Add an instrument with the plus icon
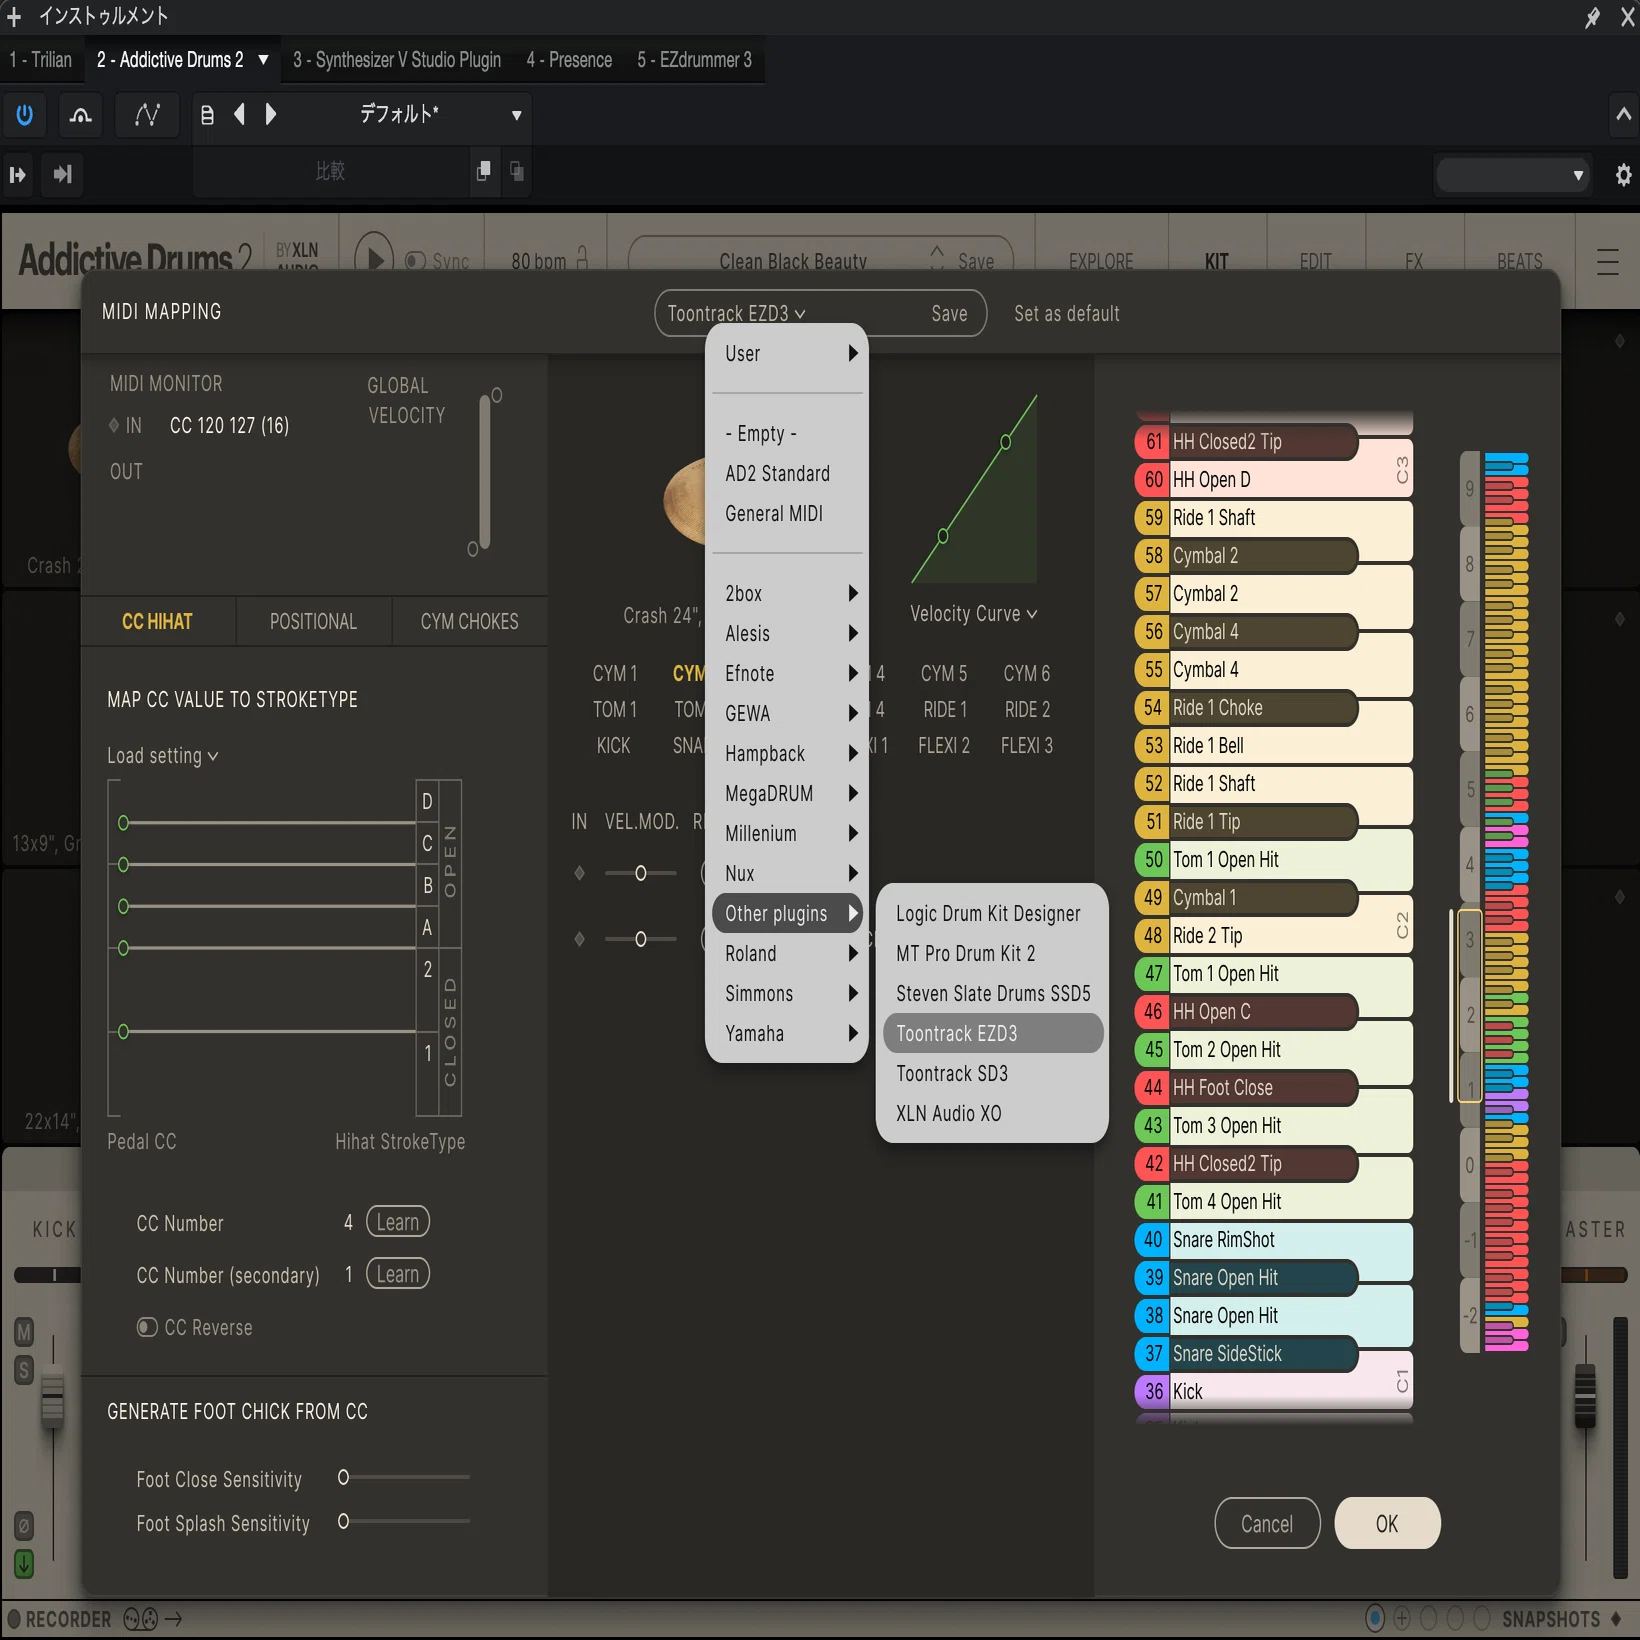The image size is (1640, 1640). tap(14, 16)
